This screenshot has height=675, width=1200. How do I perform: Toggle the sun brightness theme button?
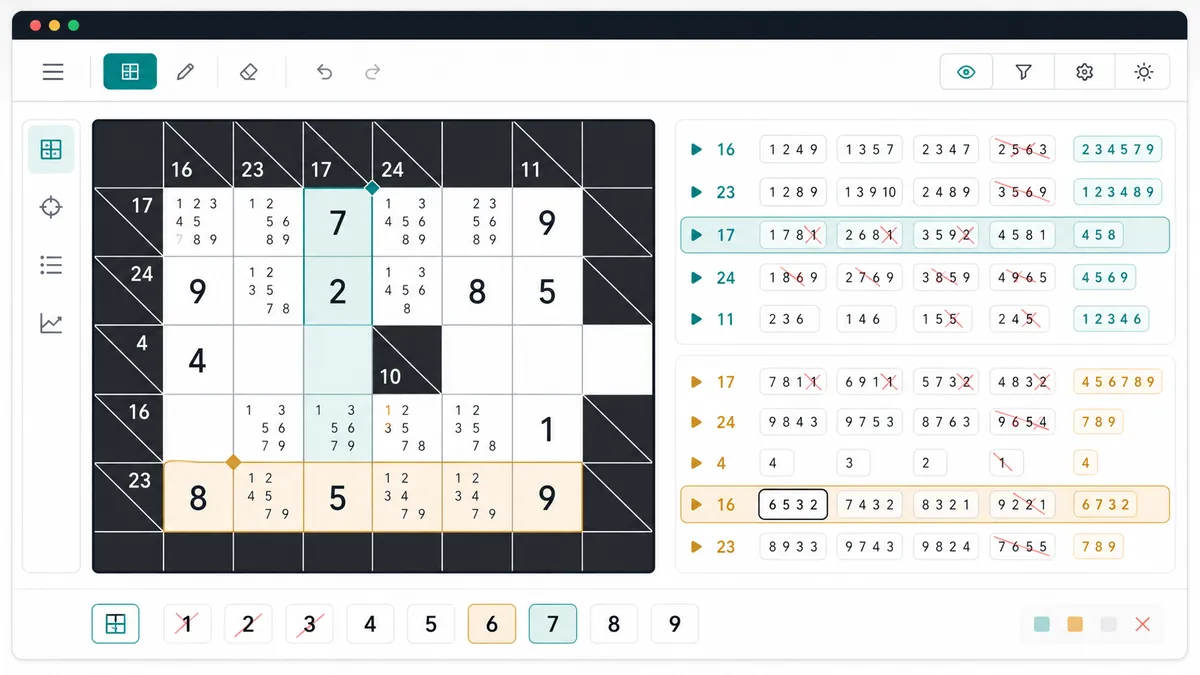coord(1144,72)
